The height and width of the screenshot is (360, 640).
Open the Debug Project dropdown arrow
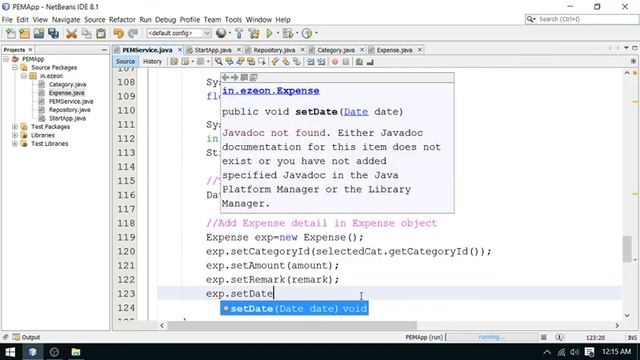(297, 33)
